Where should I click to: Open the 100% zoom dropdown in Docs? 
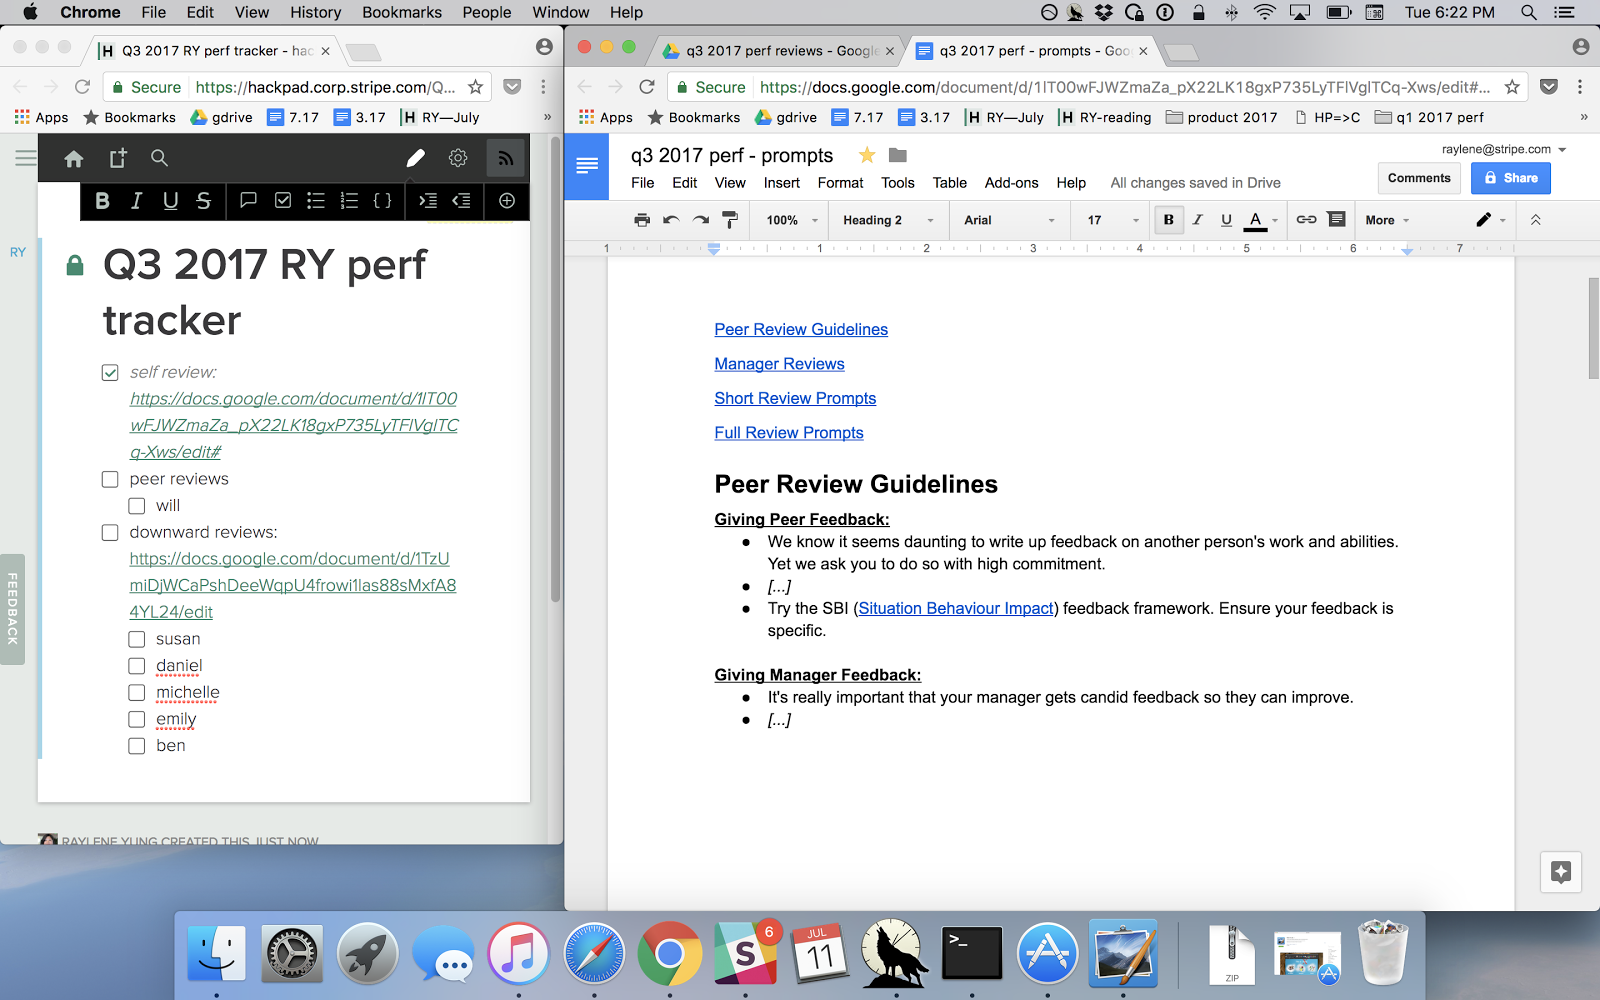791,220
